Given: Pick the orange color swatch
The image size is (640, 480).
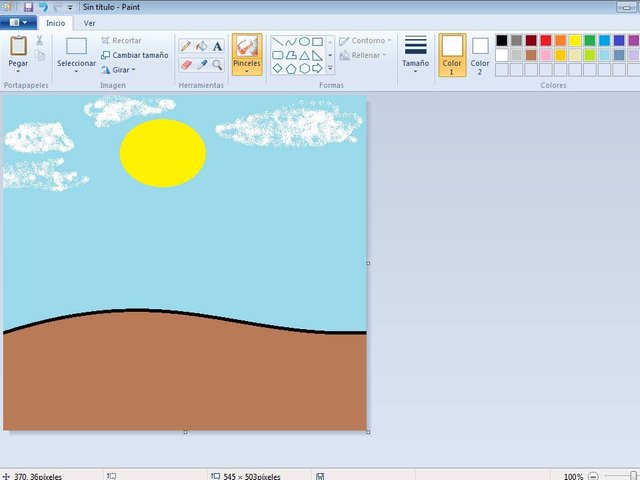Looking at the screenshot, I should coord(560,40).
